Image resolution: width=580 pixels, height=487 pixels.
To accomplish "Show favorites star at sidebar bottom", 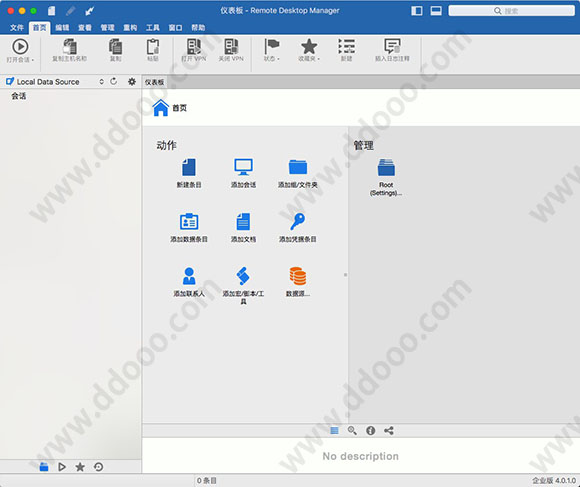I will click(80, 467).
